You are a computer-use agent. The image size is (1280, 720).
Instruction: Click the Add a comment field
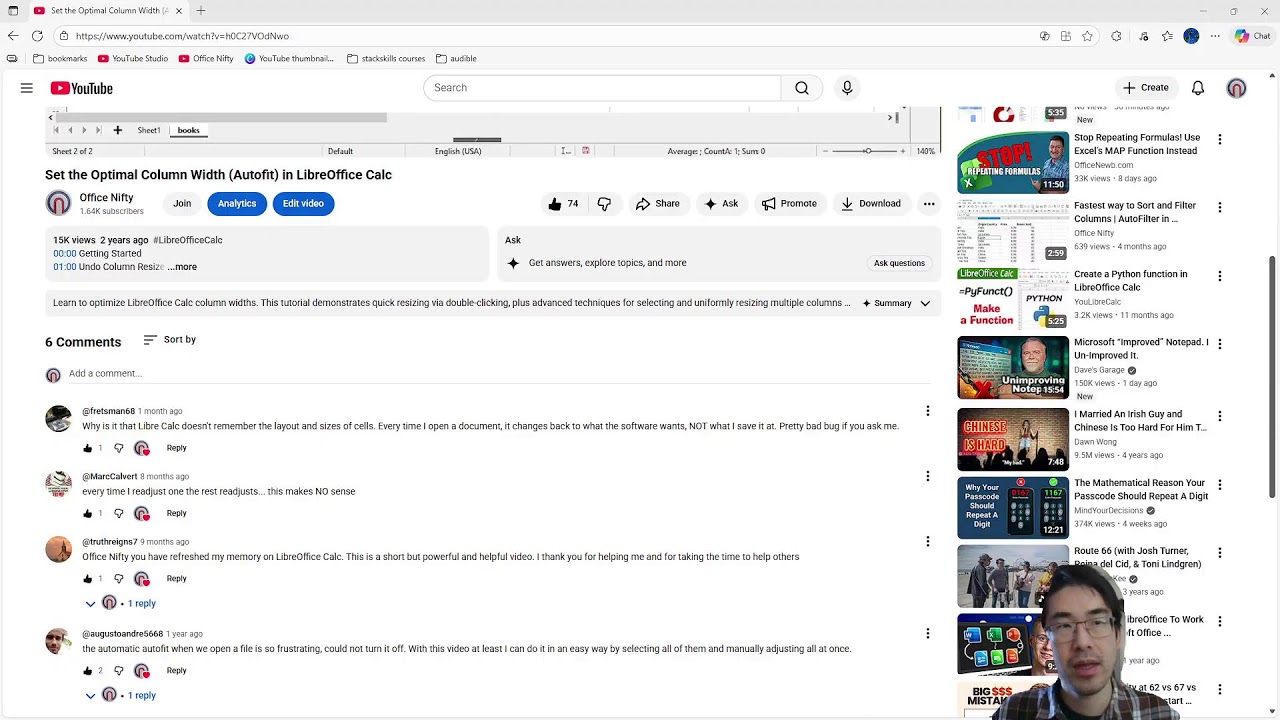coord(500,374)
